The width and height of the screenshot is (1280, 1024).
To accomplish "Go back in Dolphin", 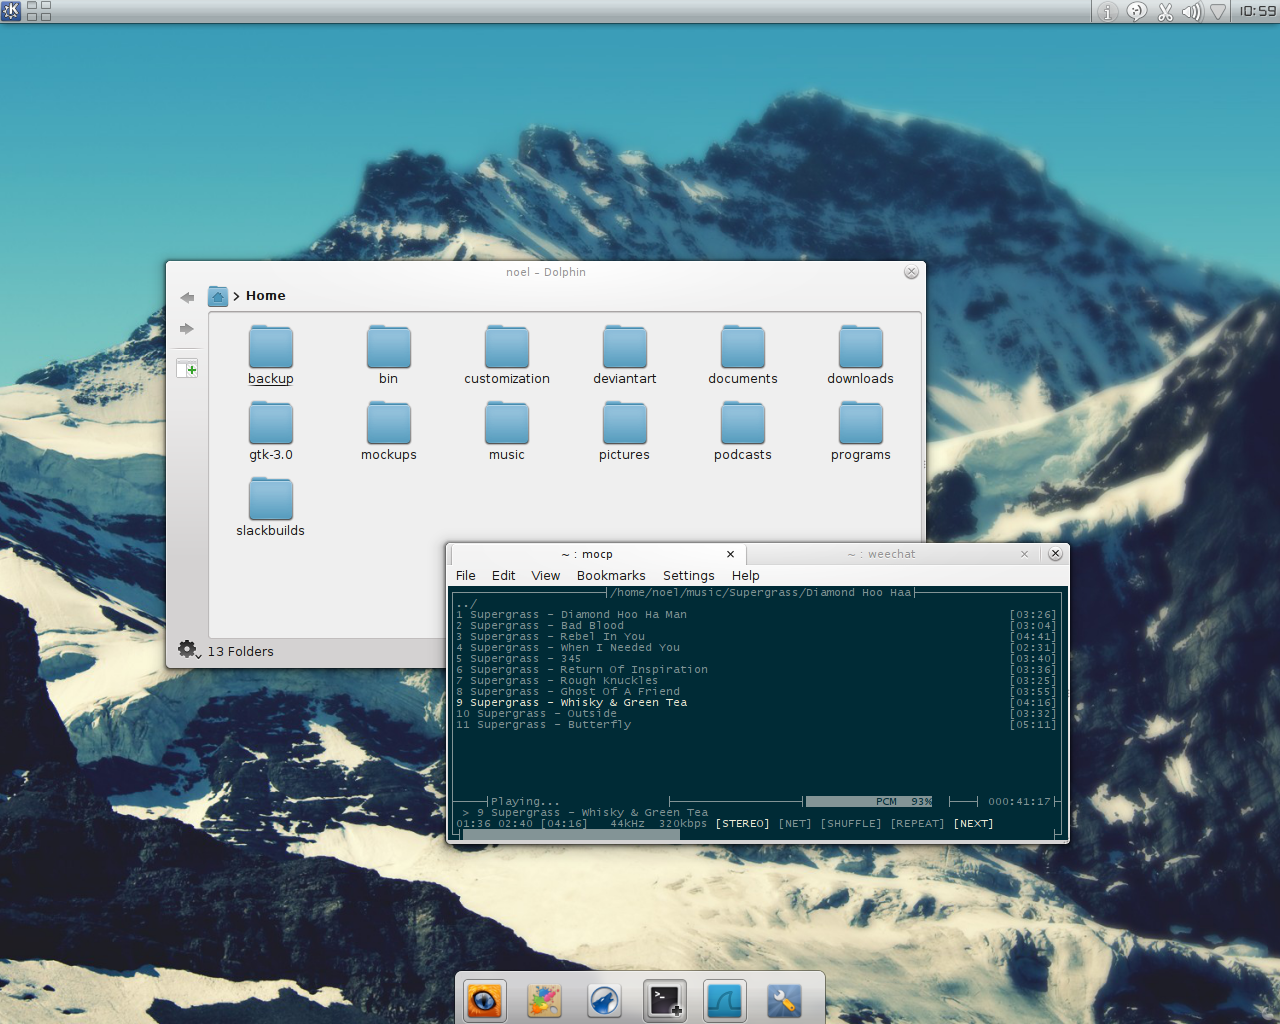I will tap(187, 297).
